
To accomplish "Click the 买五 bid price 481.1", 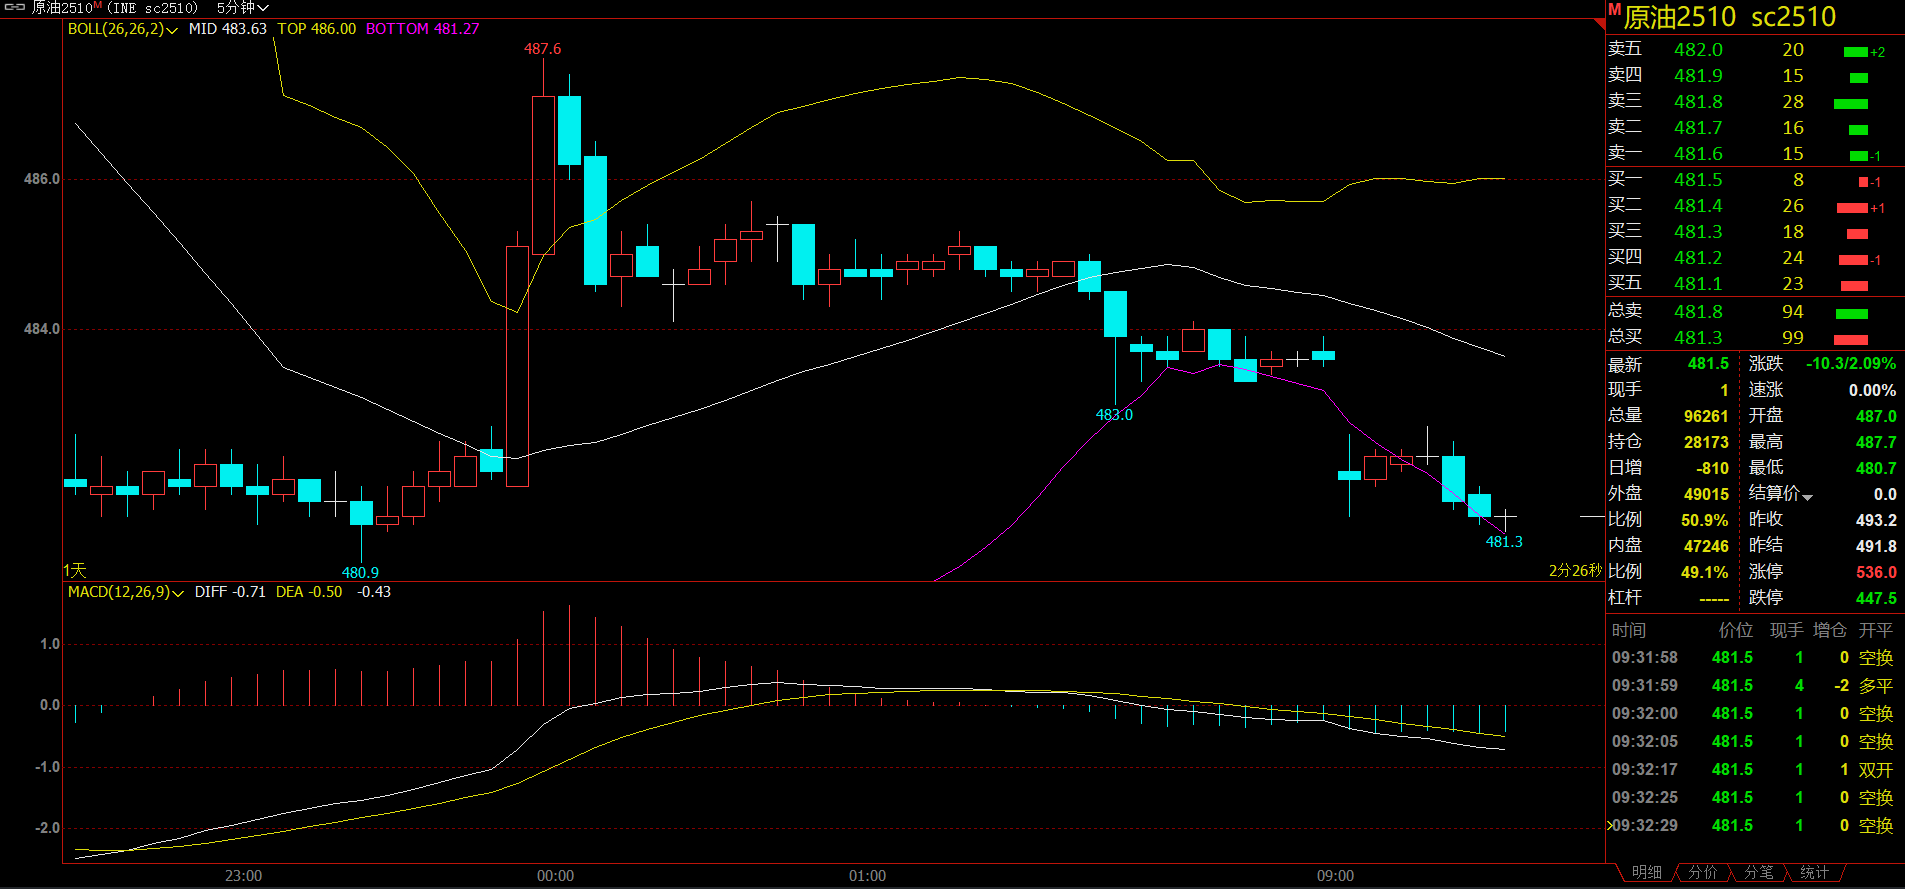I will [x=1698, y=284].
